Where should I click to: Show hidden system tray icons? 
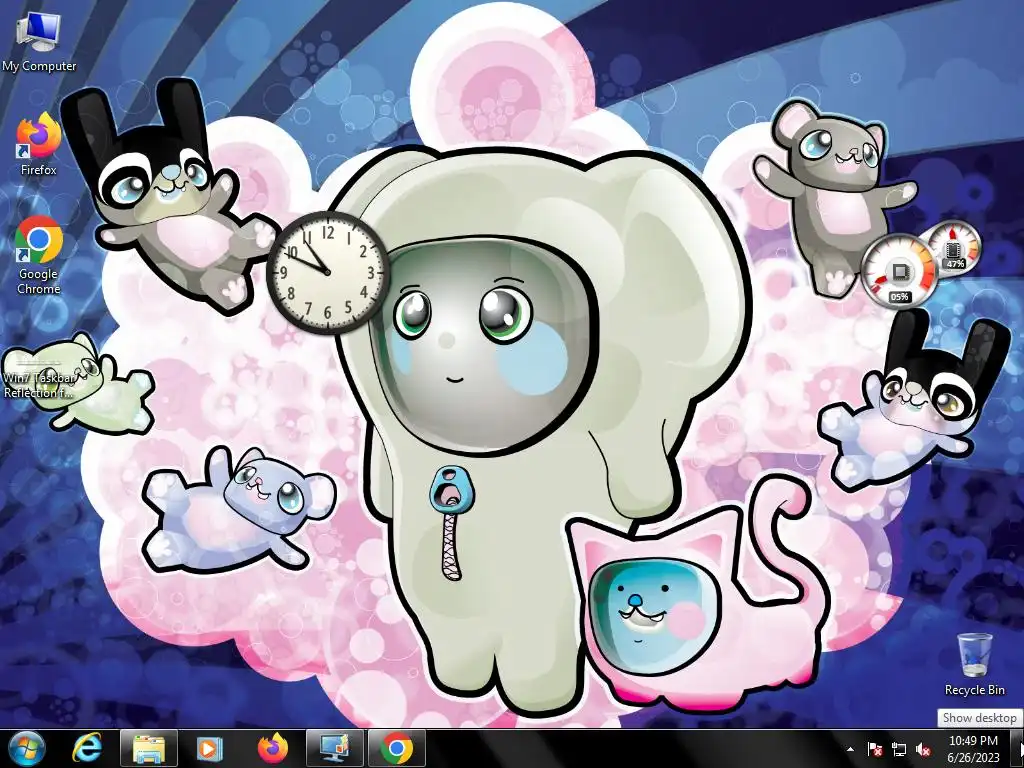[850, 749]
